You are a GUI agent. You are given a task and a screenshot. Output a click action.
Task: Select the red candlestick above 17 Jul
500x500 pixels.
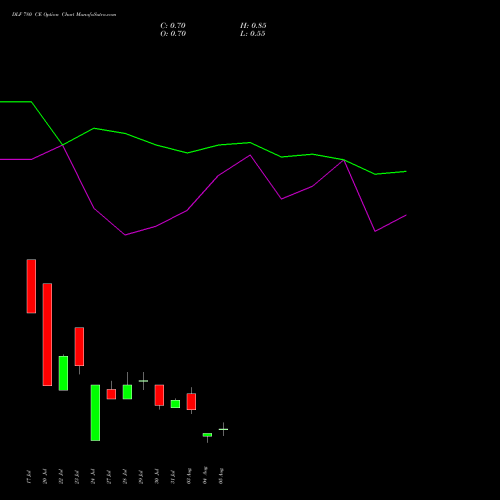(31, 286)
